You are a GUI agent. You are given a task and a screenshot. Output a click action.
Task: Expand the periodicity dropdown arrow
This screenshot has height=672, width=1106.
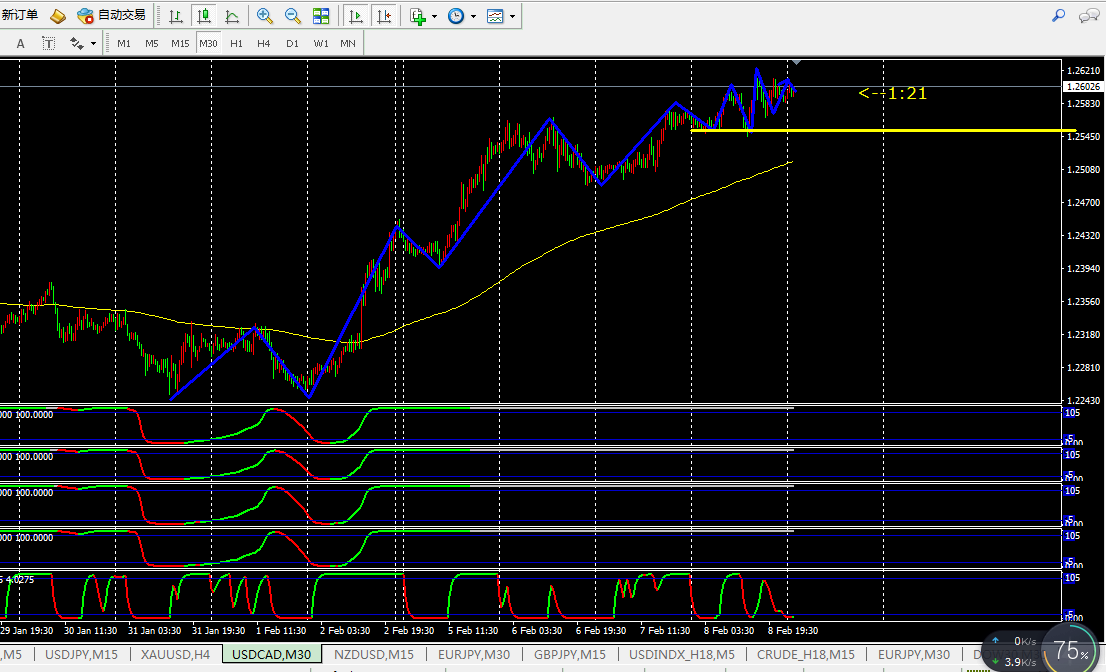(x=473, y=16)
